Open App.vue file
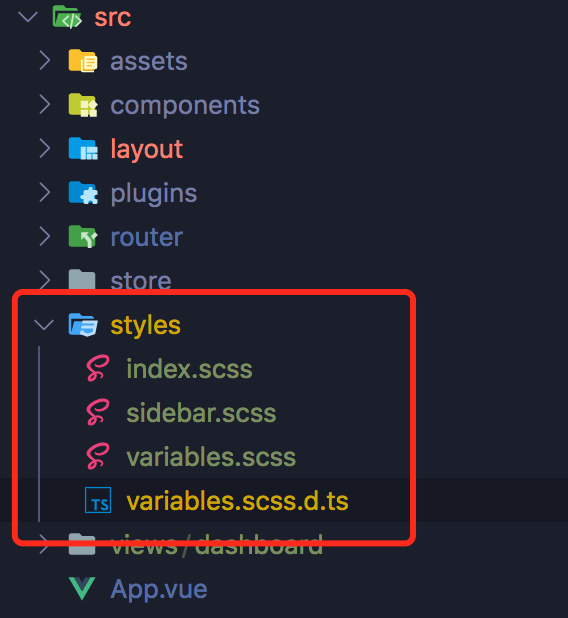This screenshot has width=568, height=618. [x=159, y=590]
